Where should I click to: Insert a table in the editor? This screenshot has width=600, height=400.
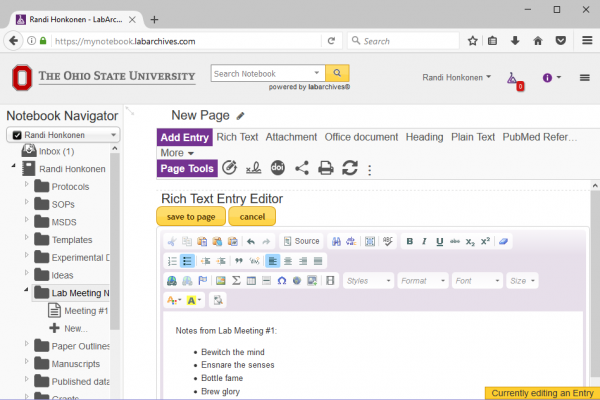point(251,281)
